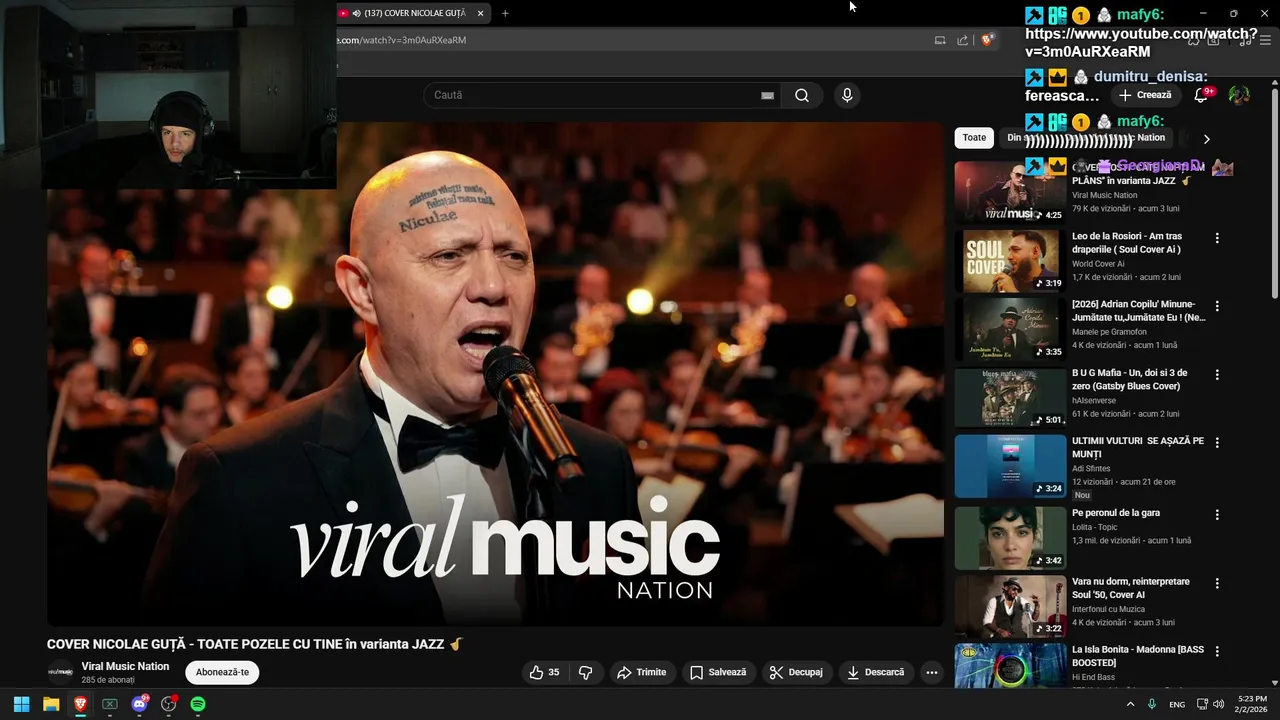Open Vara nu dorm video thumbnail
Image resolution: width=1280 pixels, height=720 pixels.
coord(1010,606)
